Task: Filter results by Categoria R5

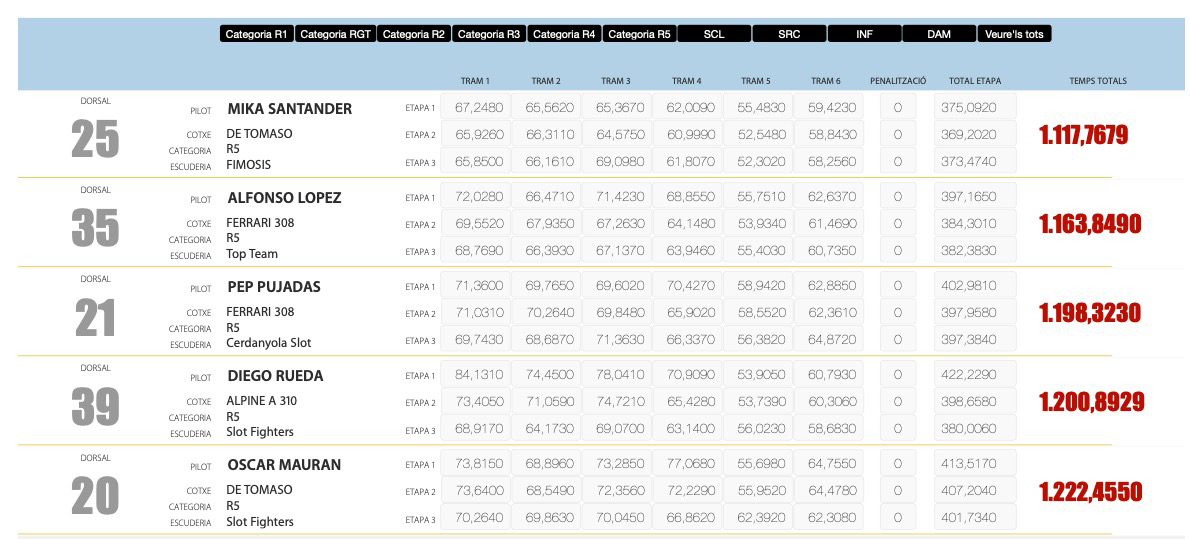Action: coord(639,34)
